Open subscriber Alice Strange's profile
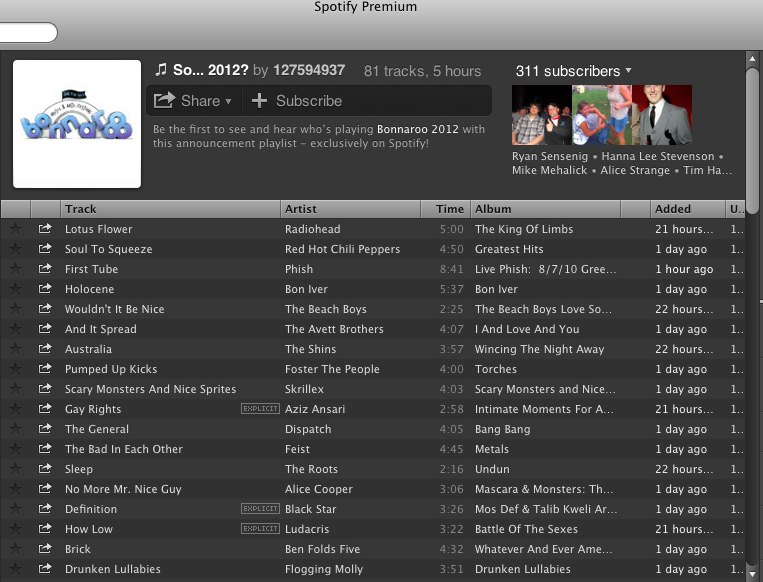763x582 pixels. point(635,170)
